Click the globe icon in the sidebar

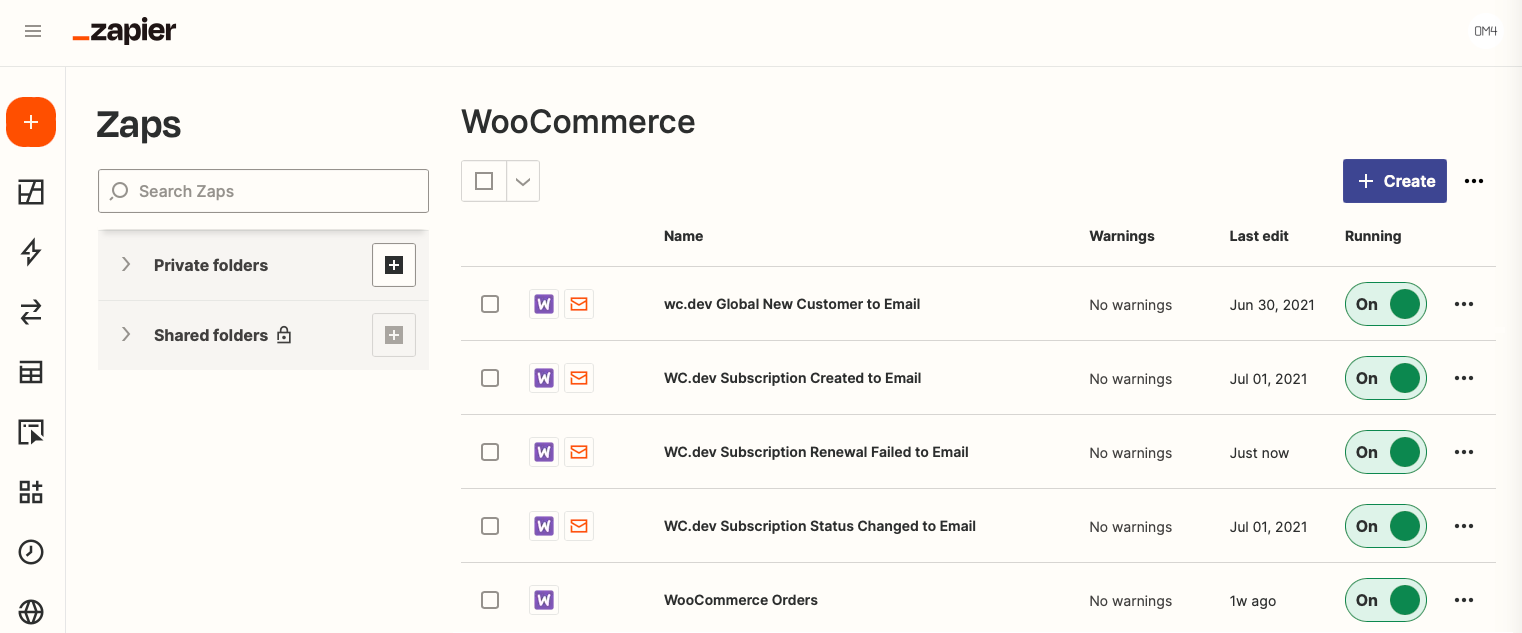[31, 612]
